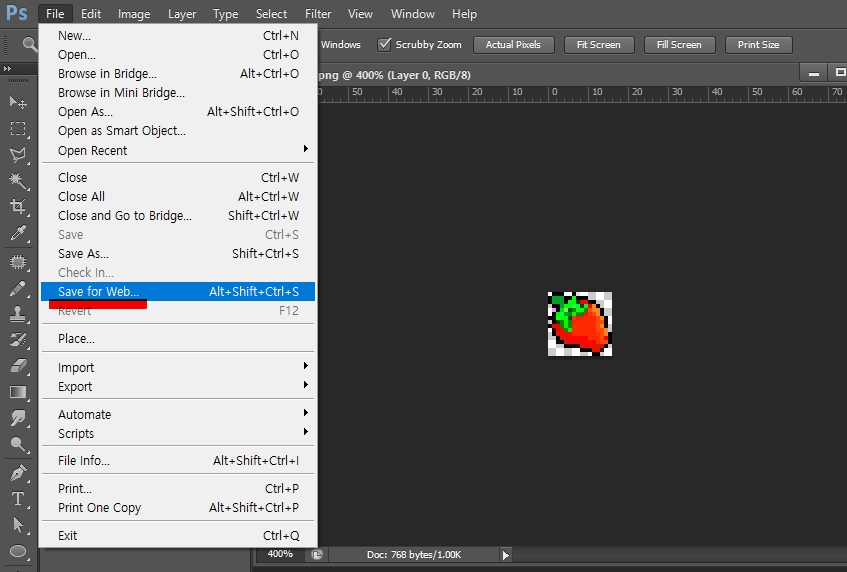Viewport: 847px width, 572px height.
Task: Expand the Open Recent submenu
Action: (x=177, y=150)
